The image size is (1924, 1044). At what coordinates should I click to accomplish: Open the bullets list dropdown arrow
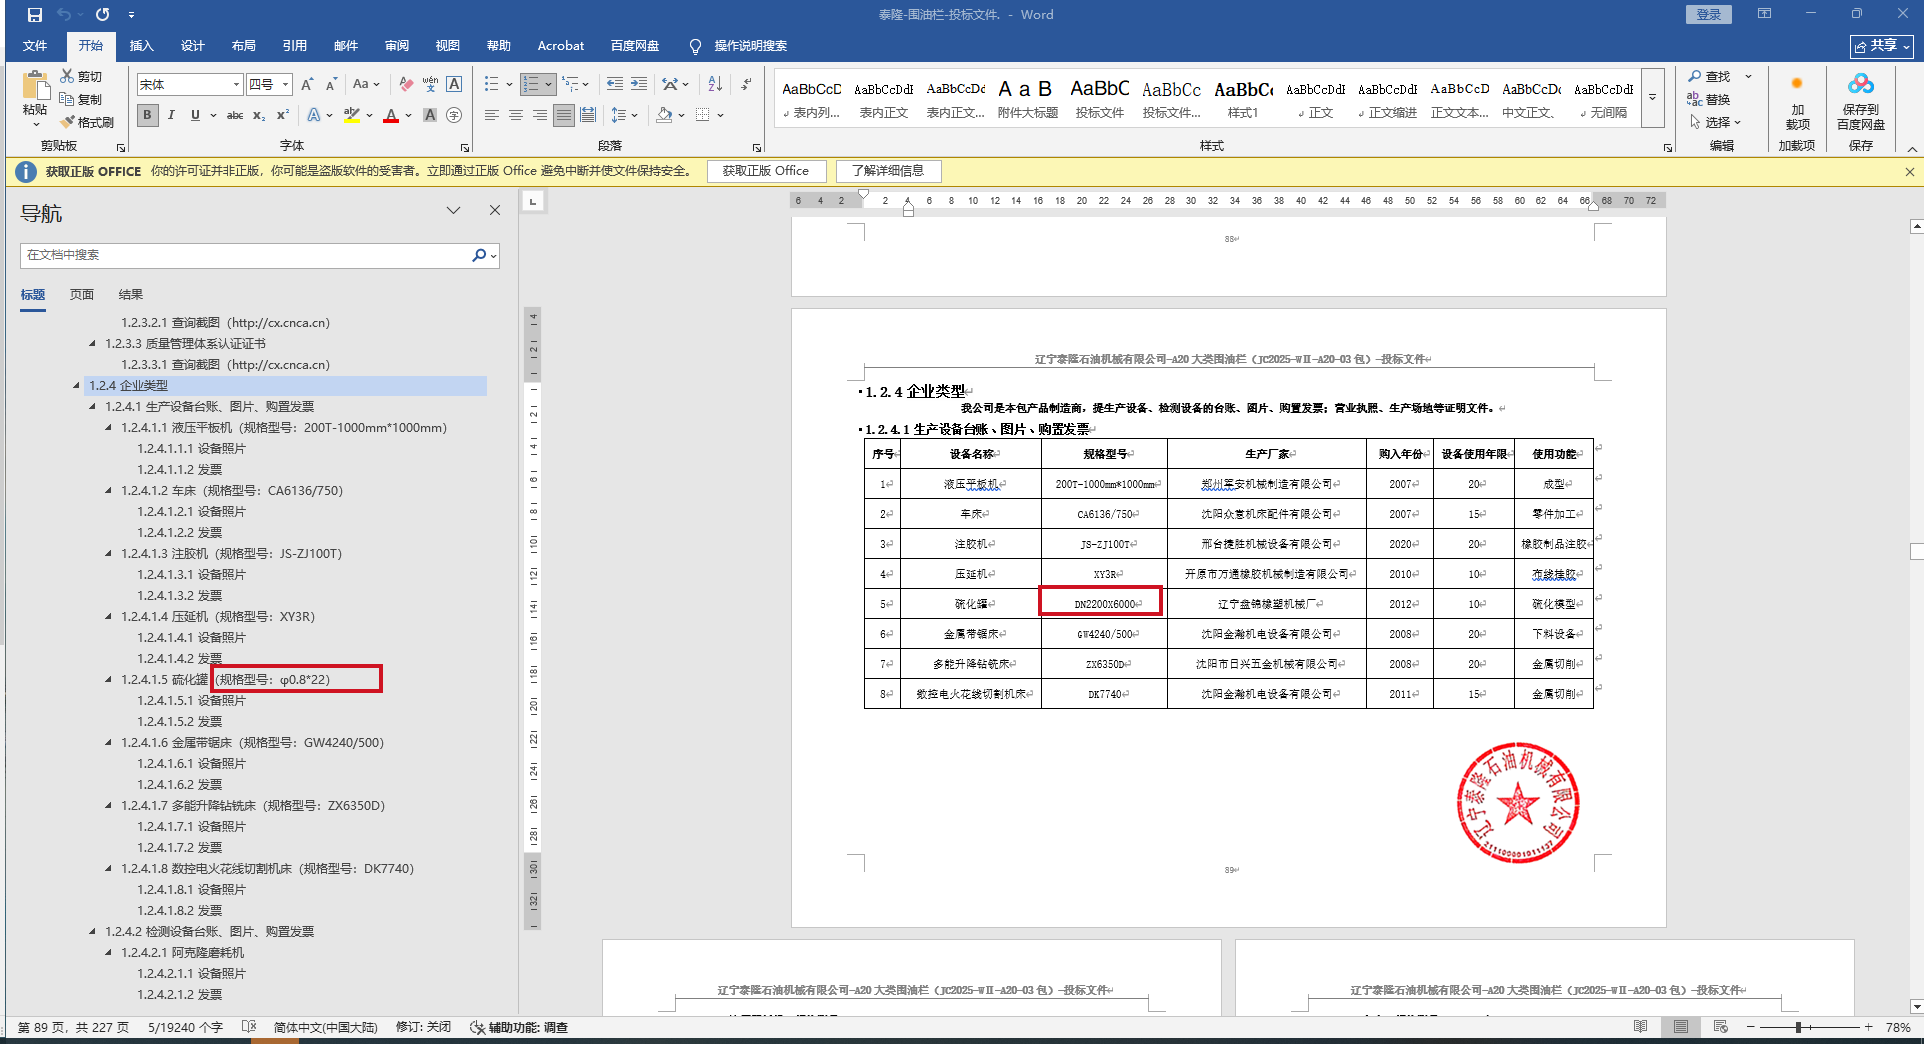[509, 84]
